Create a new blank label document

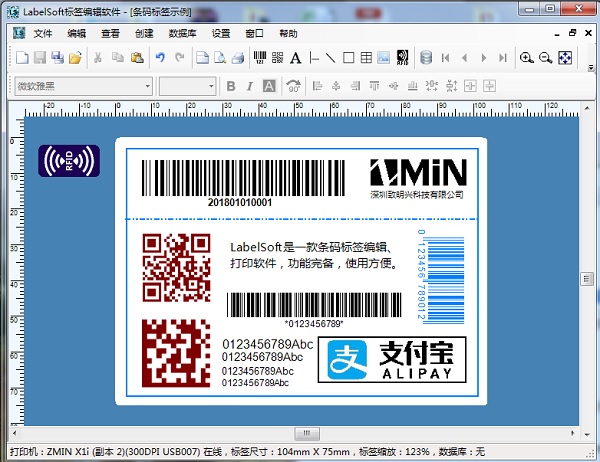[22, 58]
